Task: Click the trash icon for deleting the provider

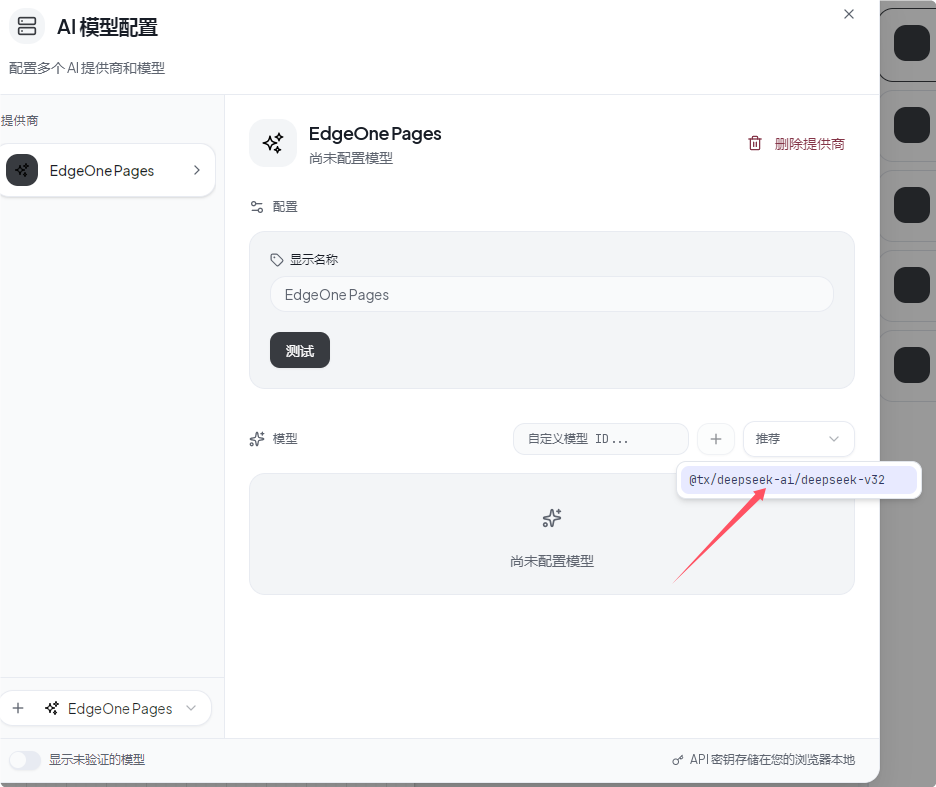Action: coord(755,143)
